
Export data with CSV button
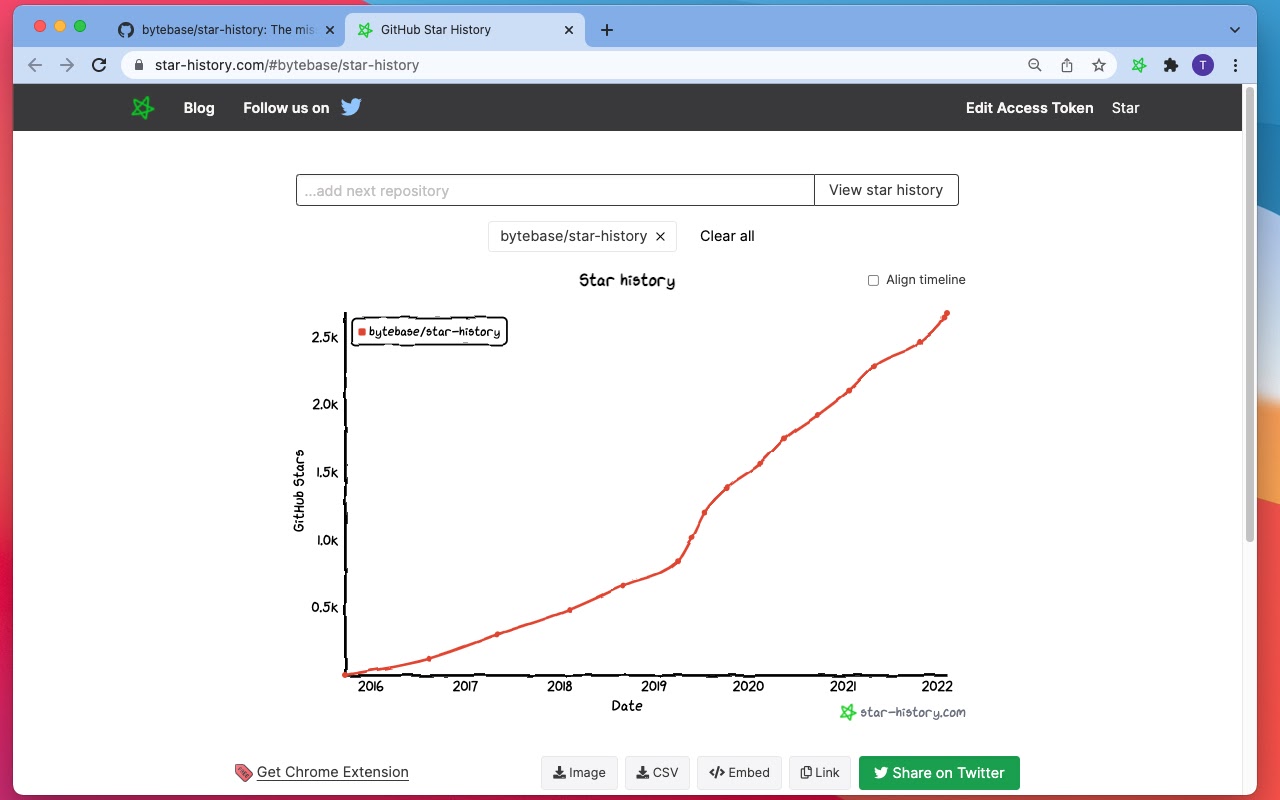(657, 773)
